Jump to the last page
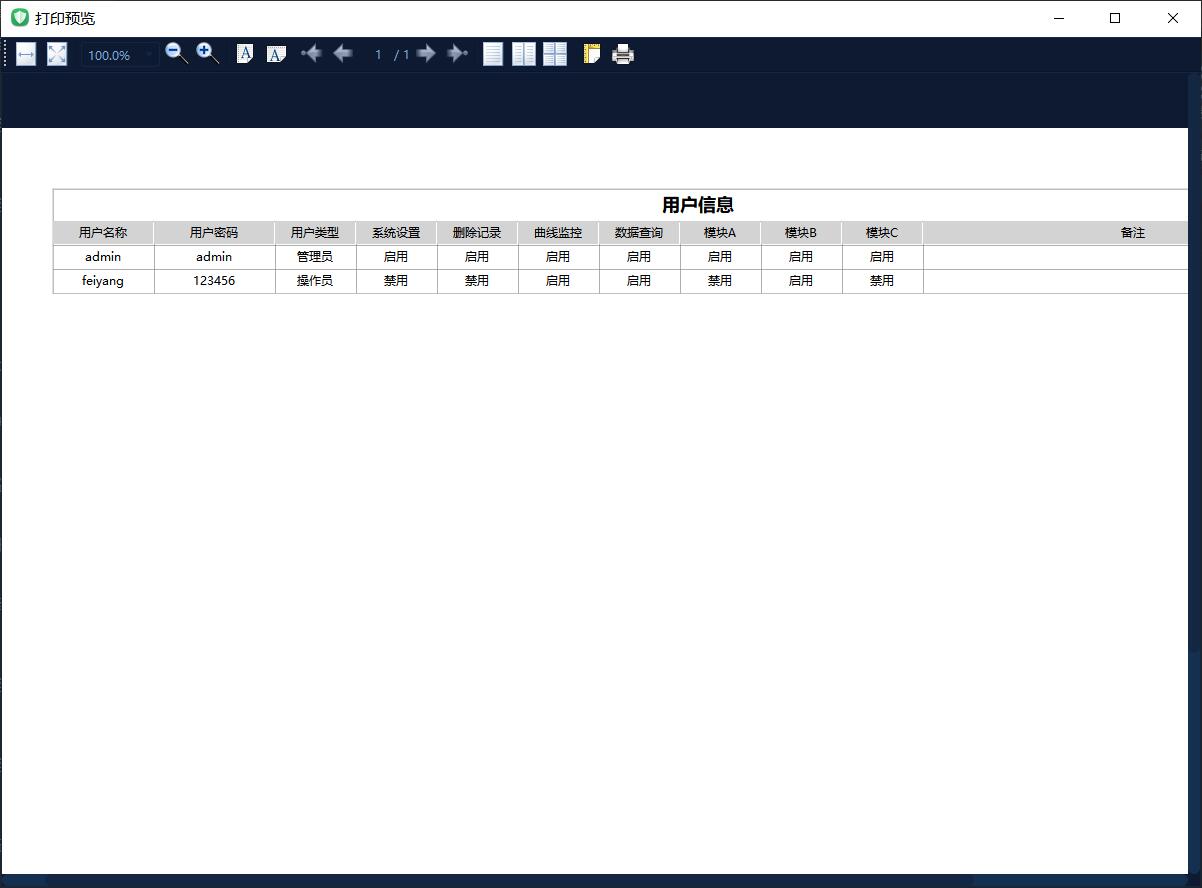The height and width of the screenshot is (888, 1202). click(x=457, y=54)
